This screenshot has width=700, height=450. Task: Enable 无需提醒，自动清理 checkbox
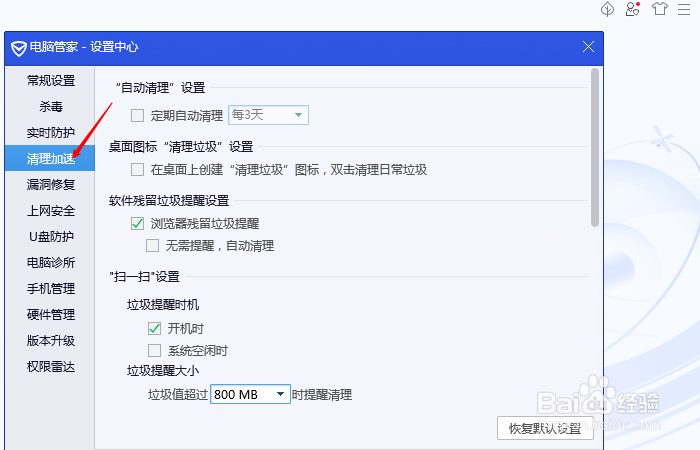[x=153, y=246]
